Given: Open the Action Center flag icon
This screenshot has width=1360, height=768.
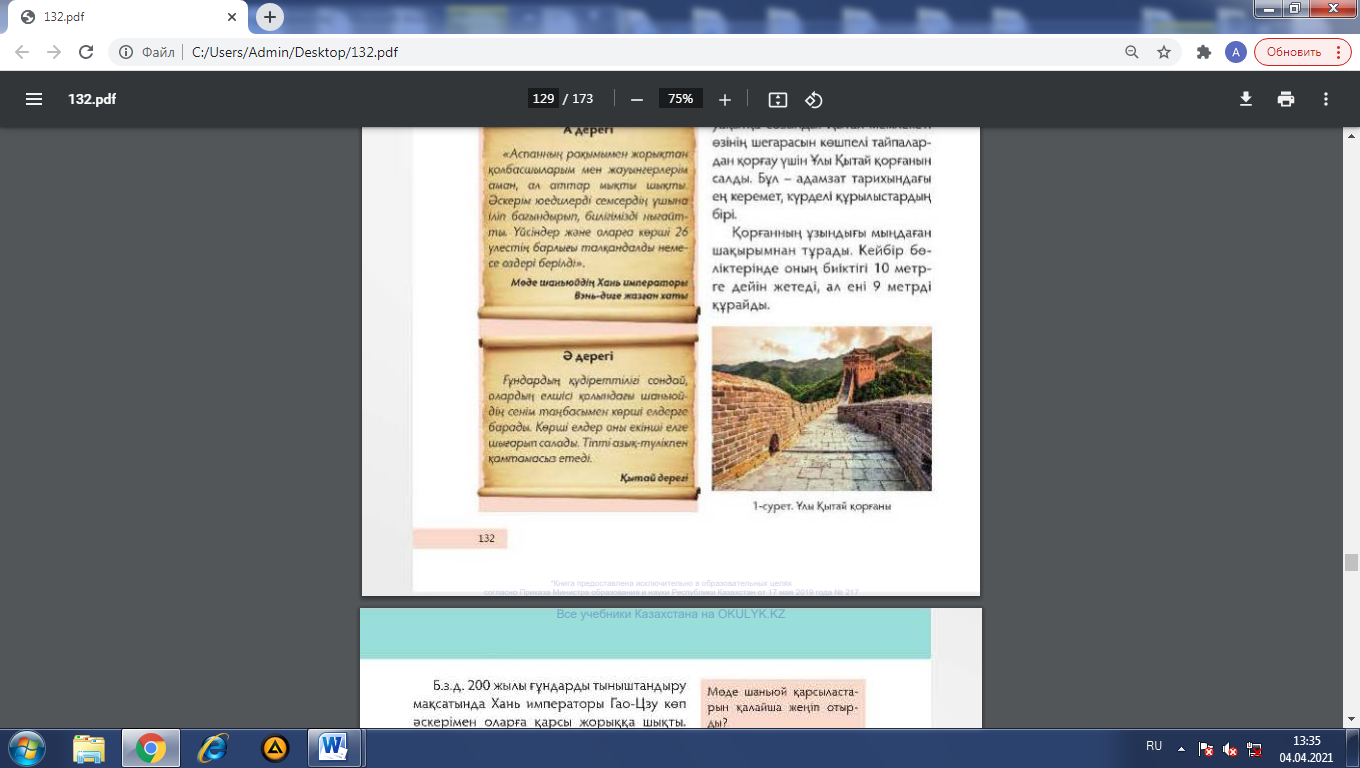Looking at the screenshot, I should pos(1206,748).
